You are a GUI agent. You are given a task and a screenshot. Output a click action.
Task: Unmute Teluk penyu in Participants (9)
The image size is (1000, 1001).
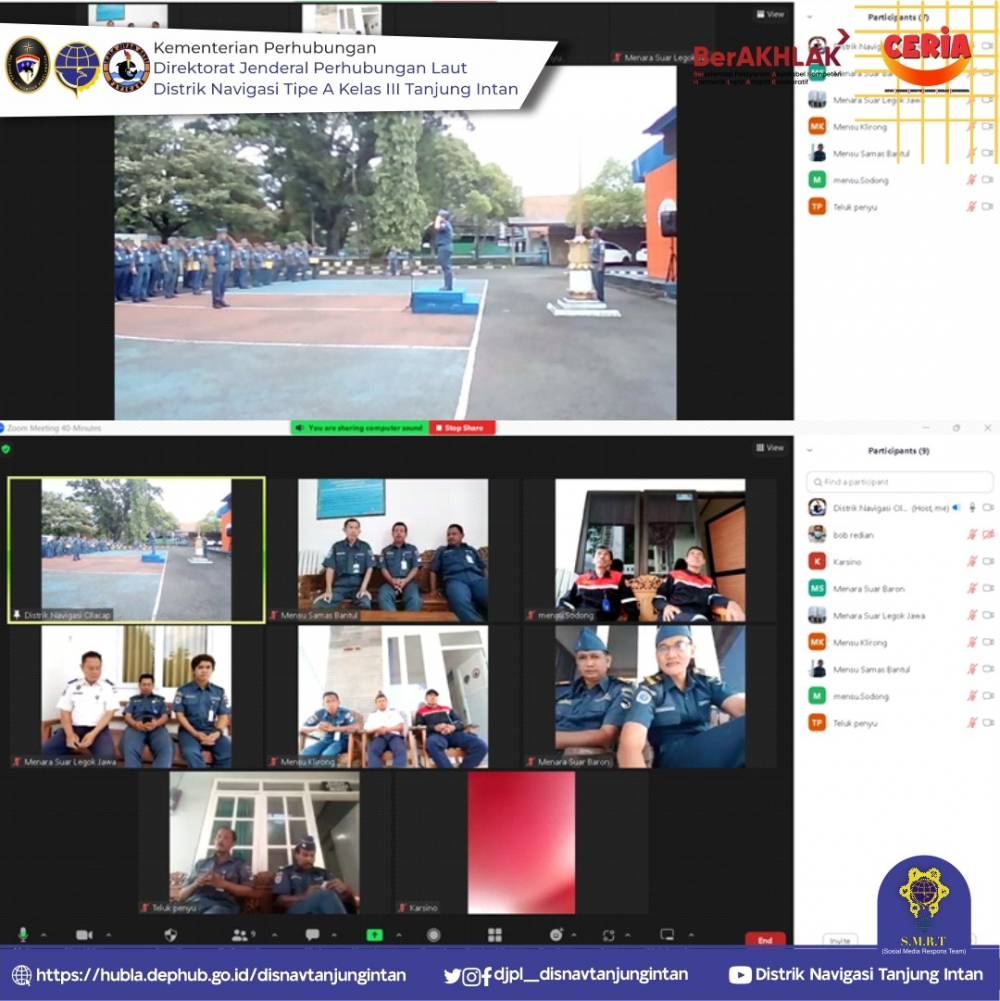(x=972, y=723)
